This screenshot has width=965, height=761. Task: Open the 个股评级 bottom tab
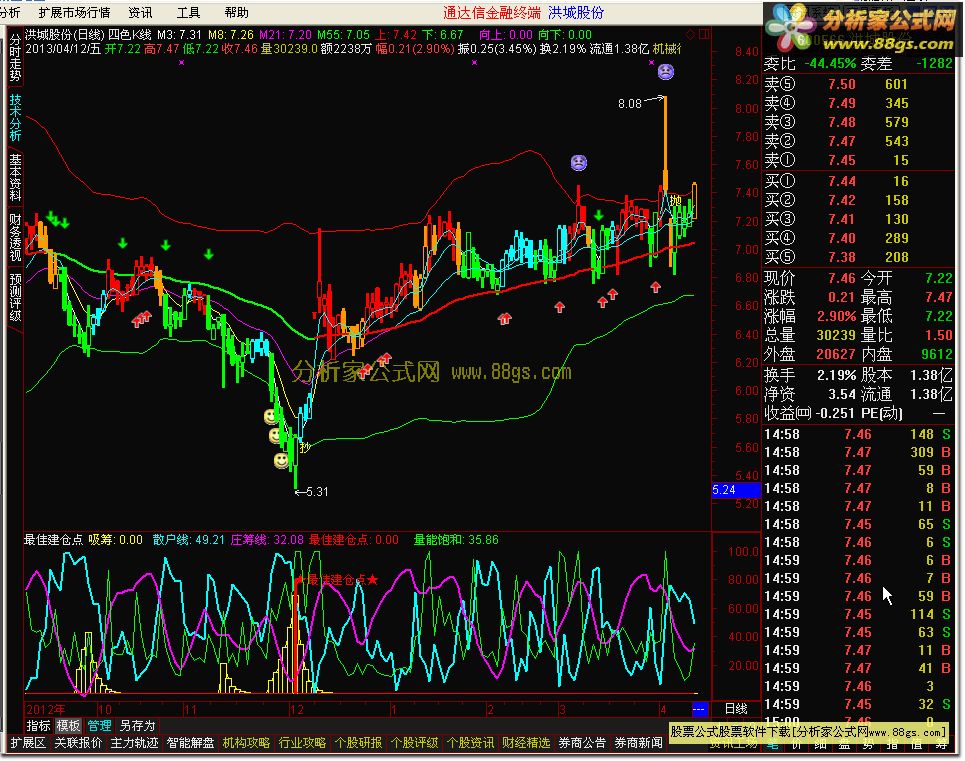[x=414, y=743]
